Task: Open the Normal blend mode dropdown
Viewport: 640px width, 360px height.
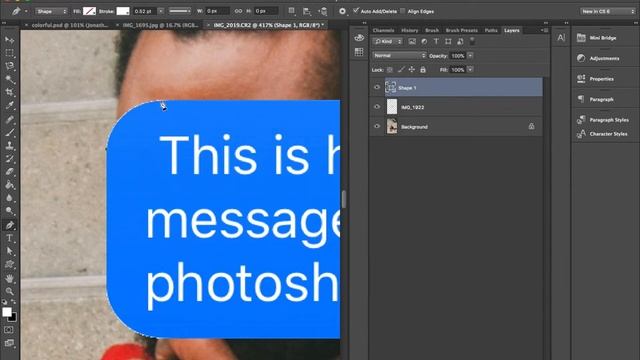Action: 399,56
